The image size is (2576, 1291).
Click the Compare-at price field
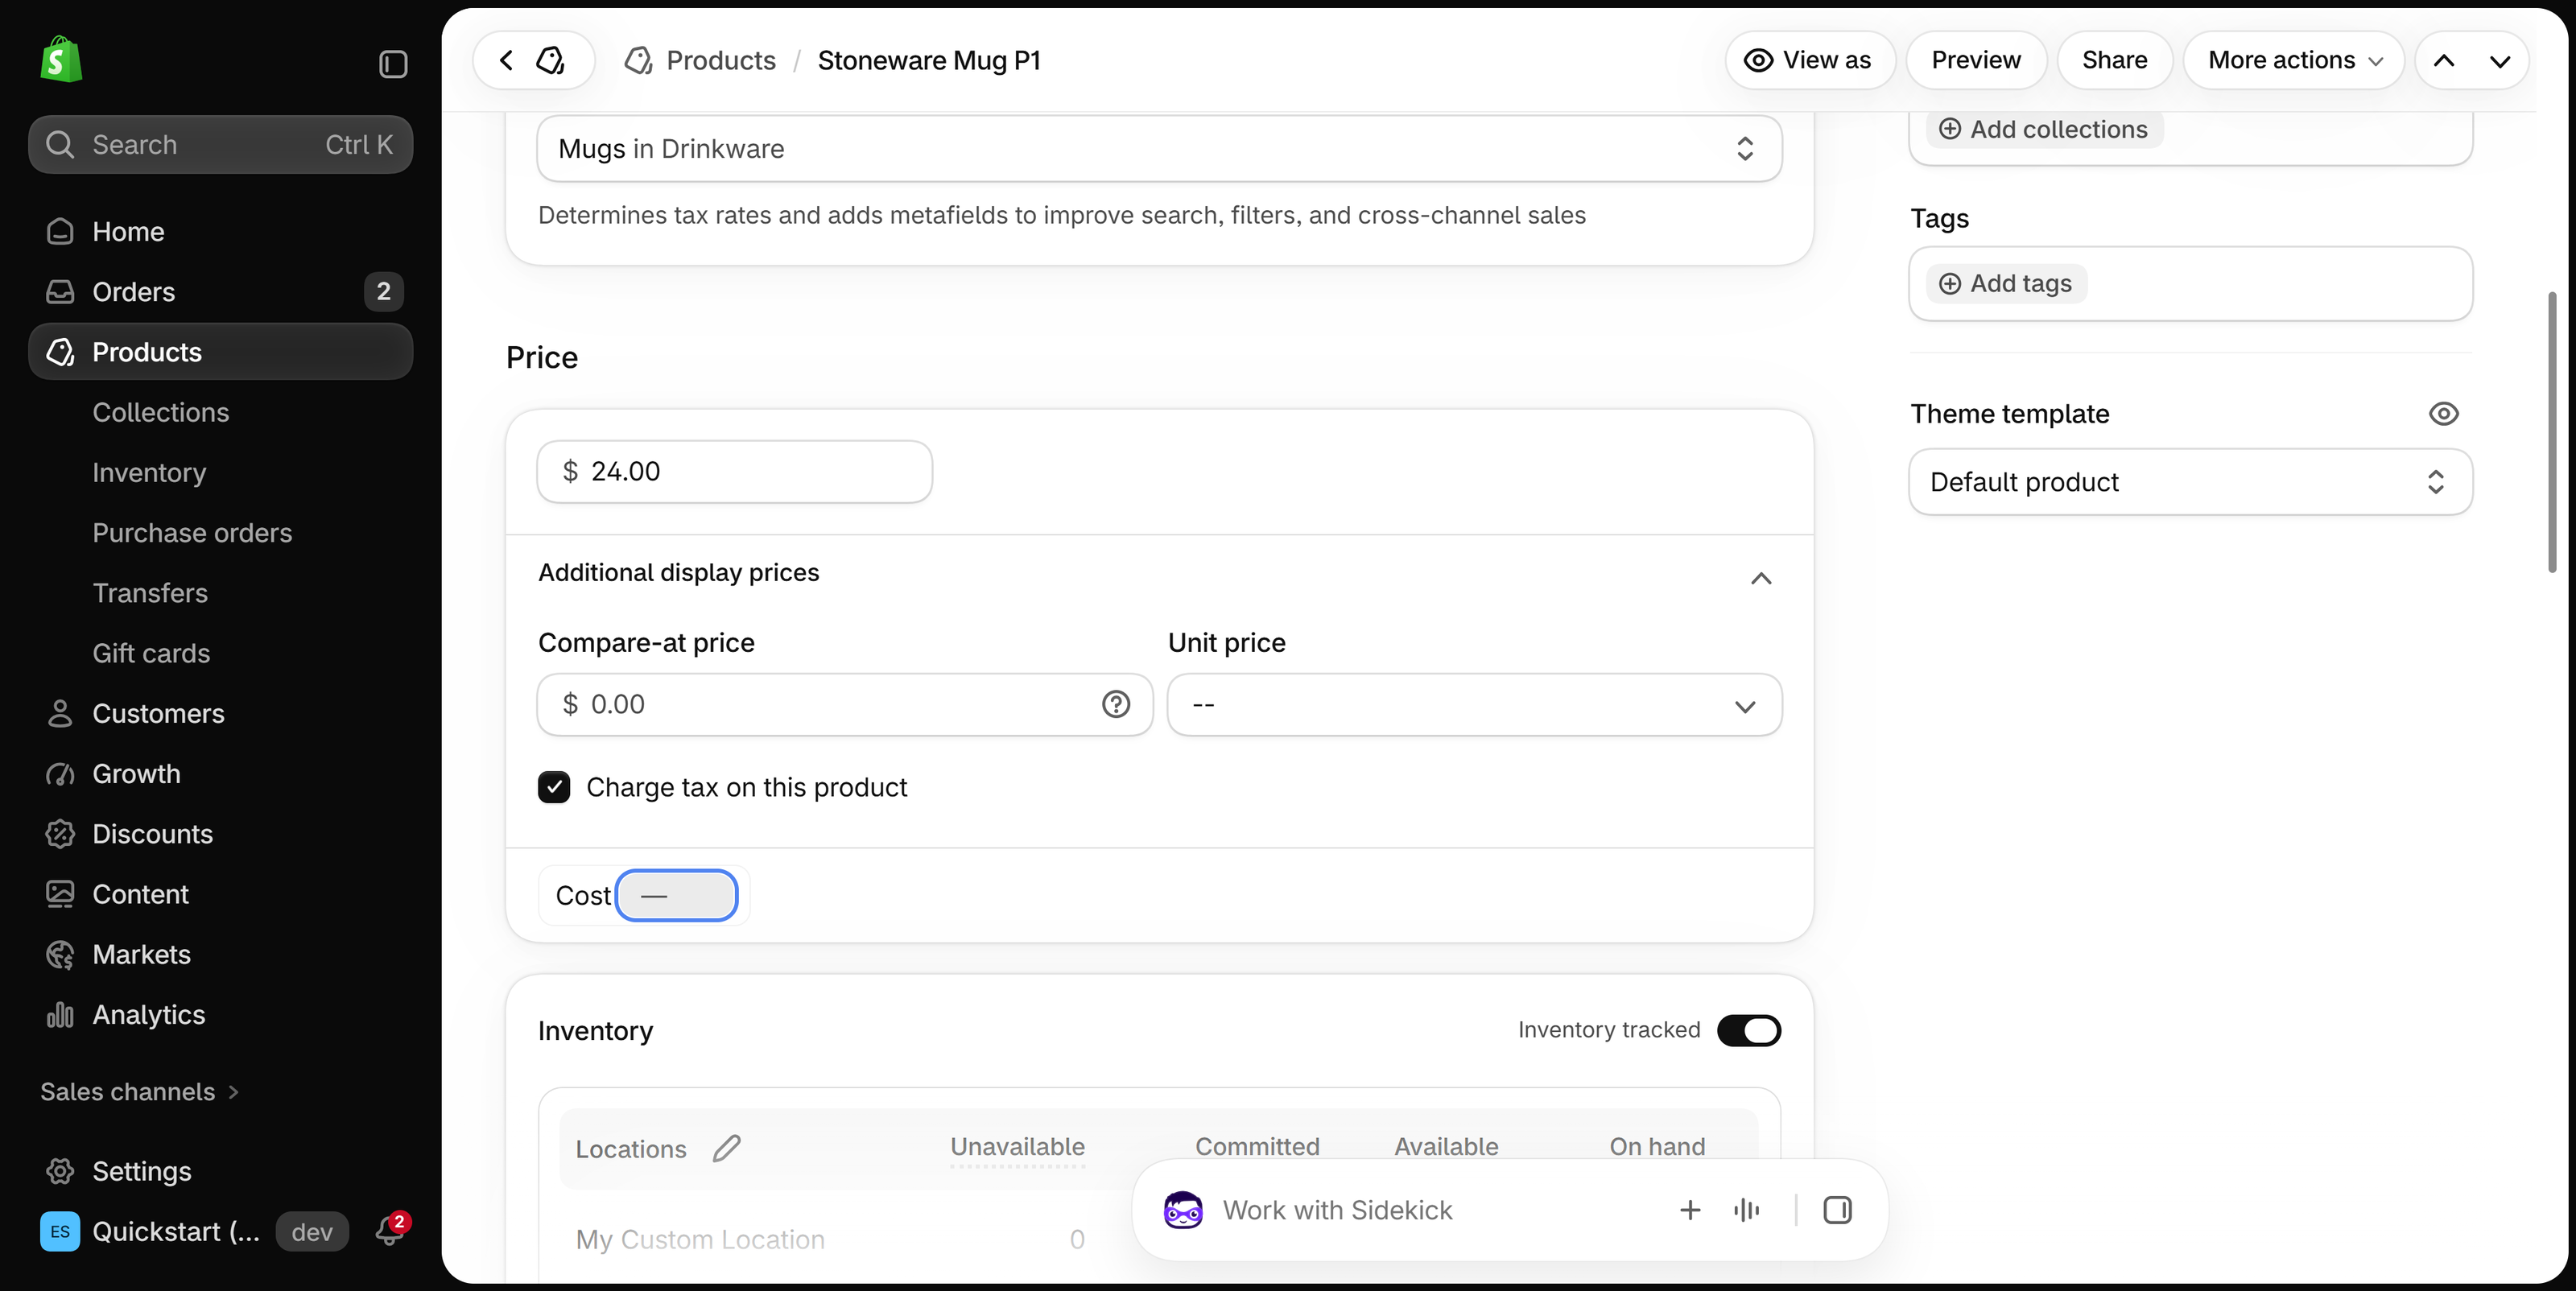(x=845, y=705)
